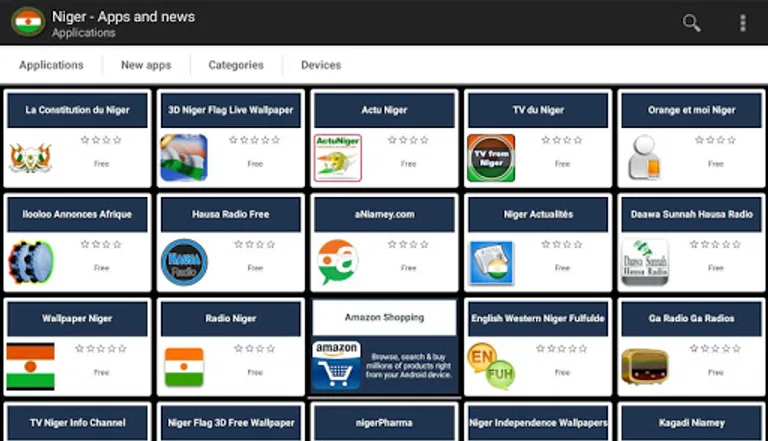Screen dimensions: 768x441
Task: Open La Constitution du Niger title
Action: [x=77, y=110]
